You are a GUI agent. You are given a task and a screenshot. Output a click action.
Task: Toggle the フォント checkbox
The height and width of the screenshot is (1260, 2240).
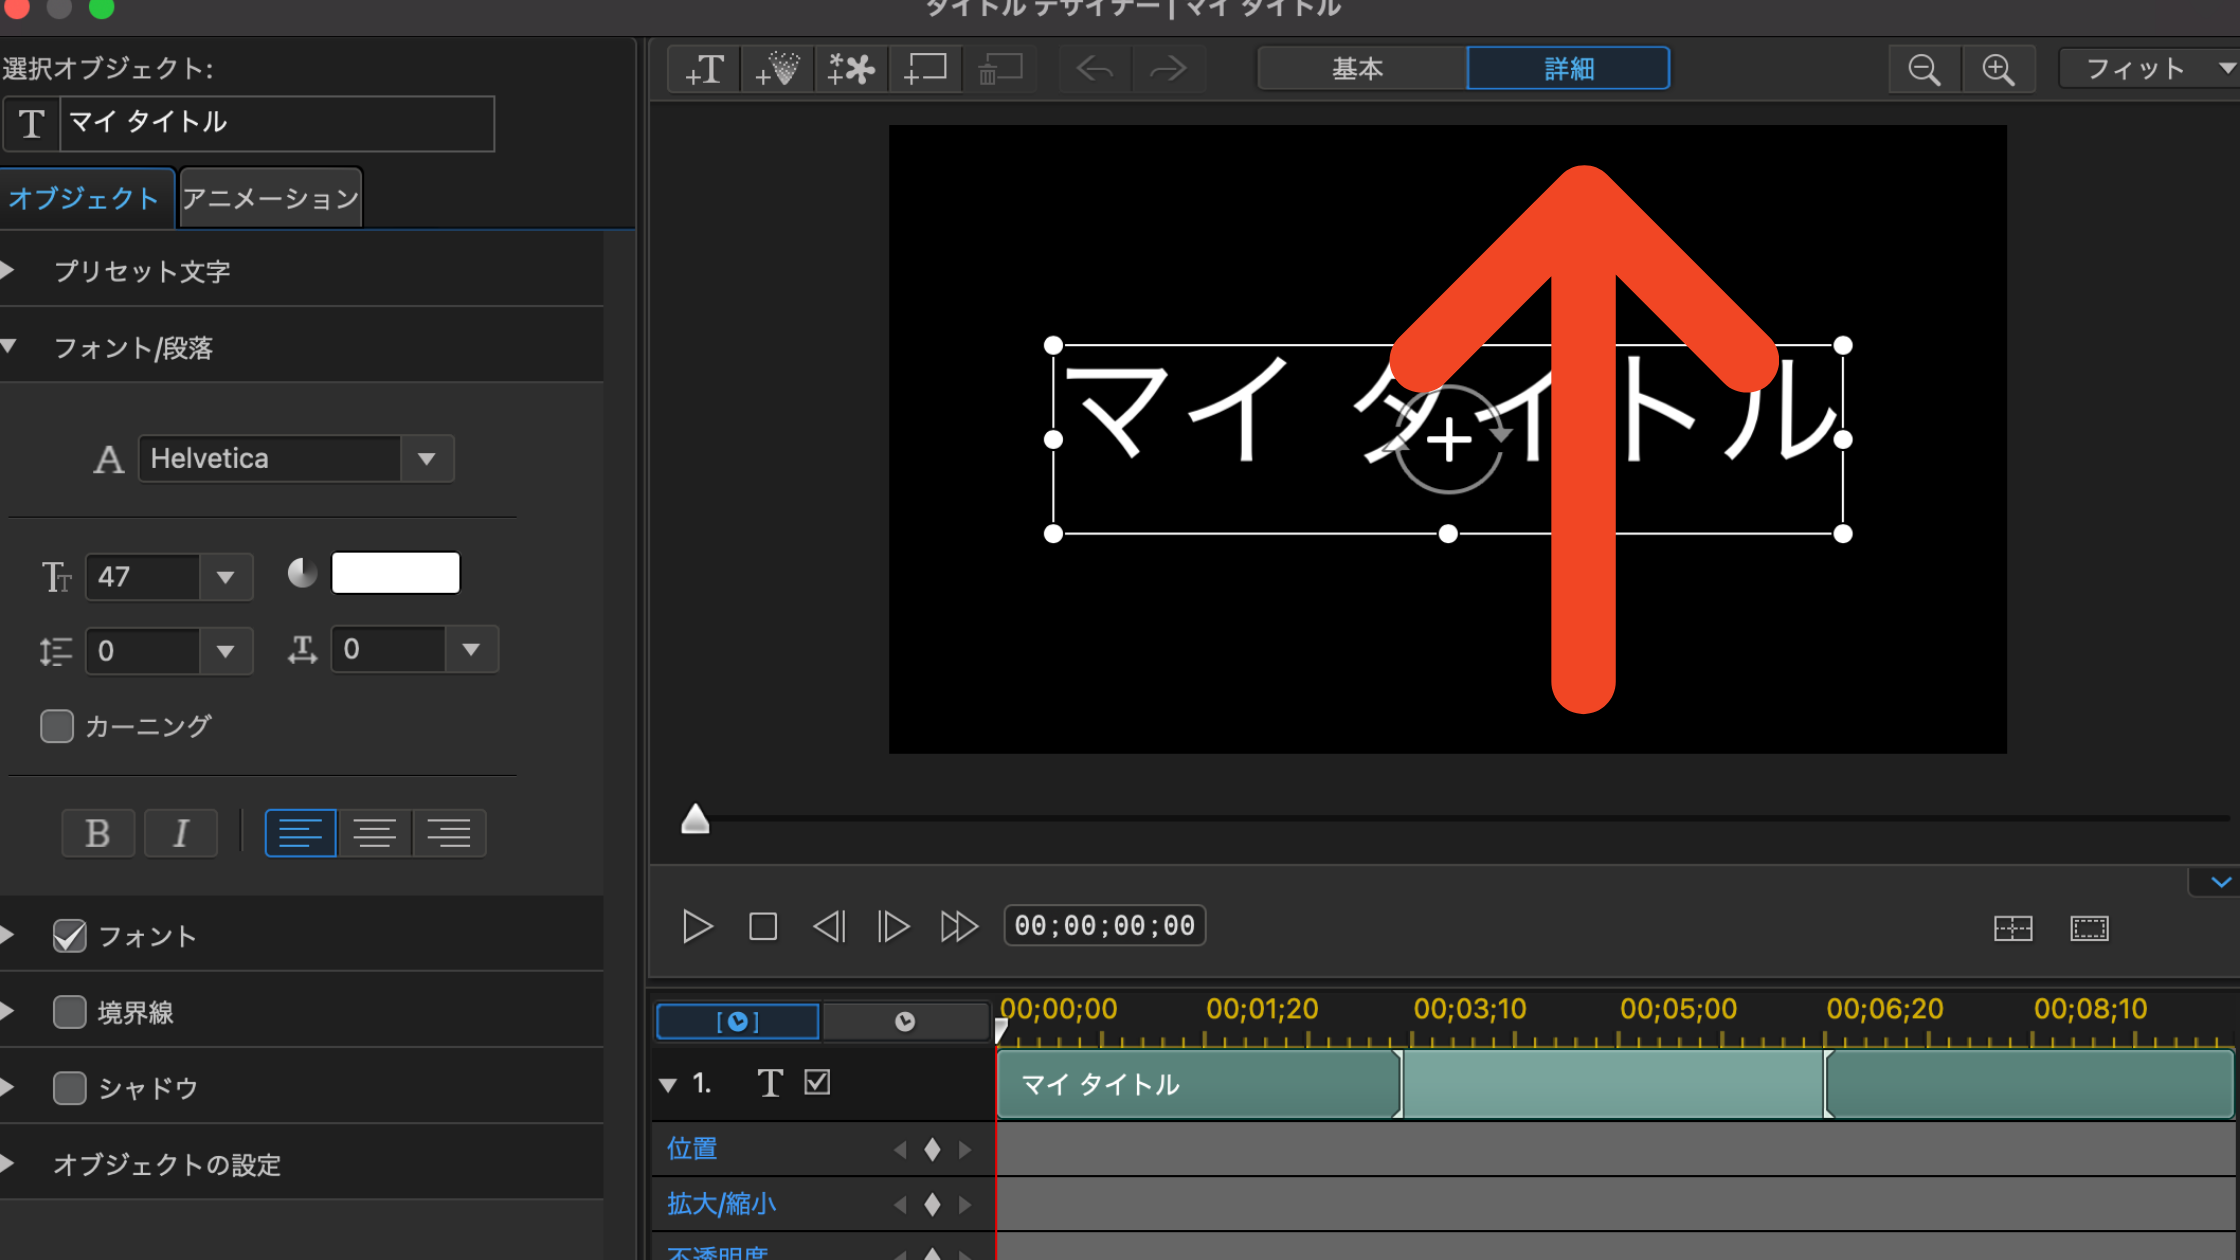click(68, 935)
